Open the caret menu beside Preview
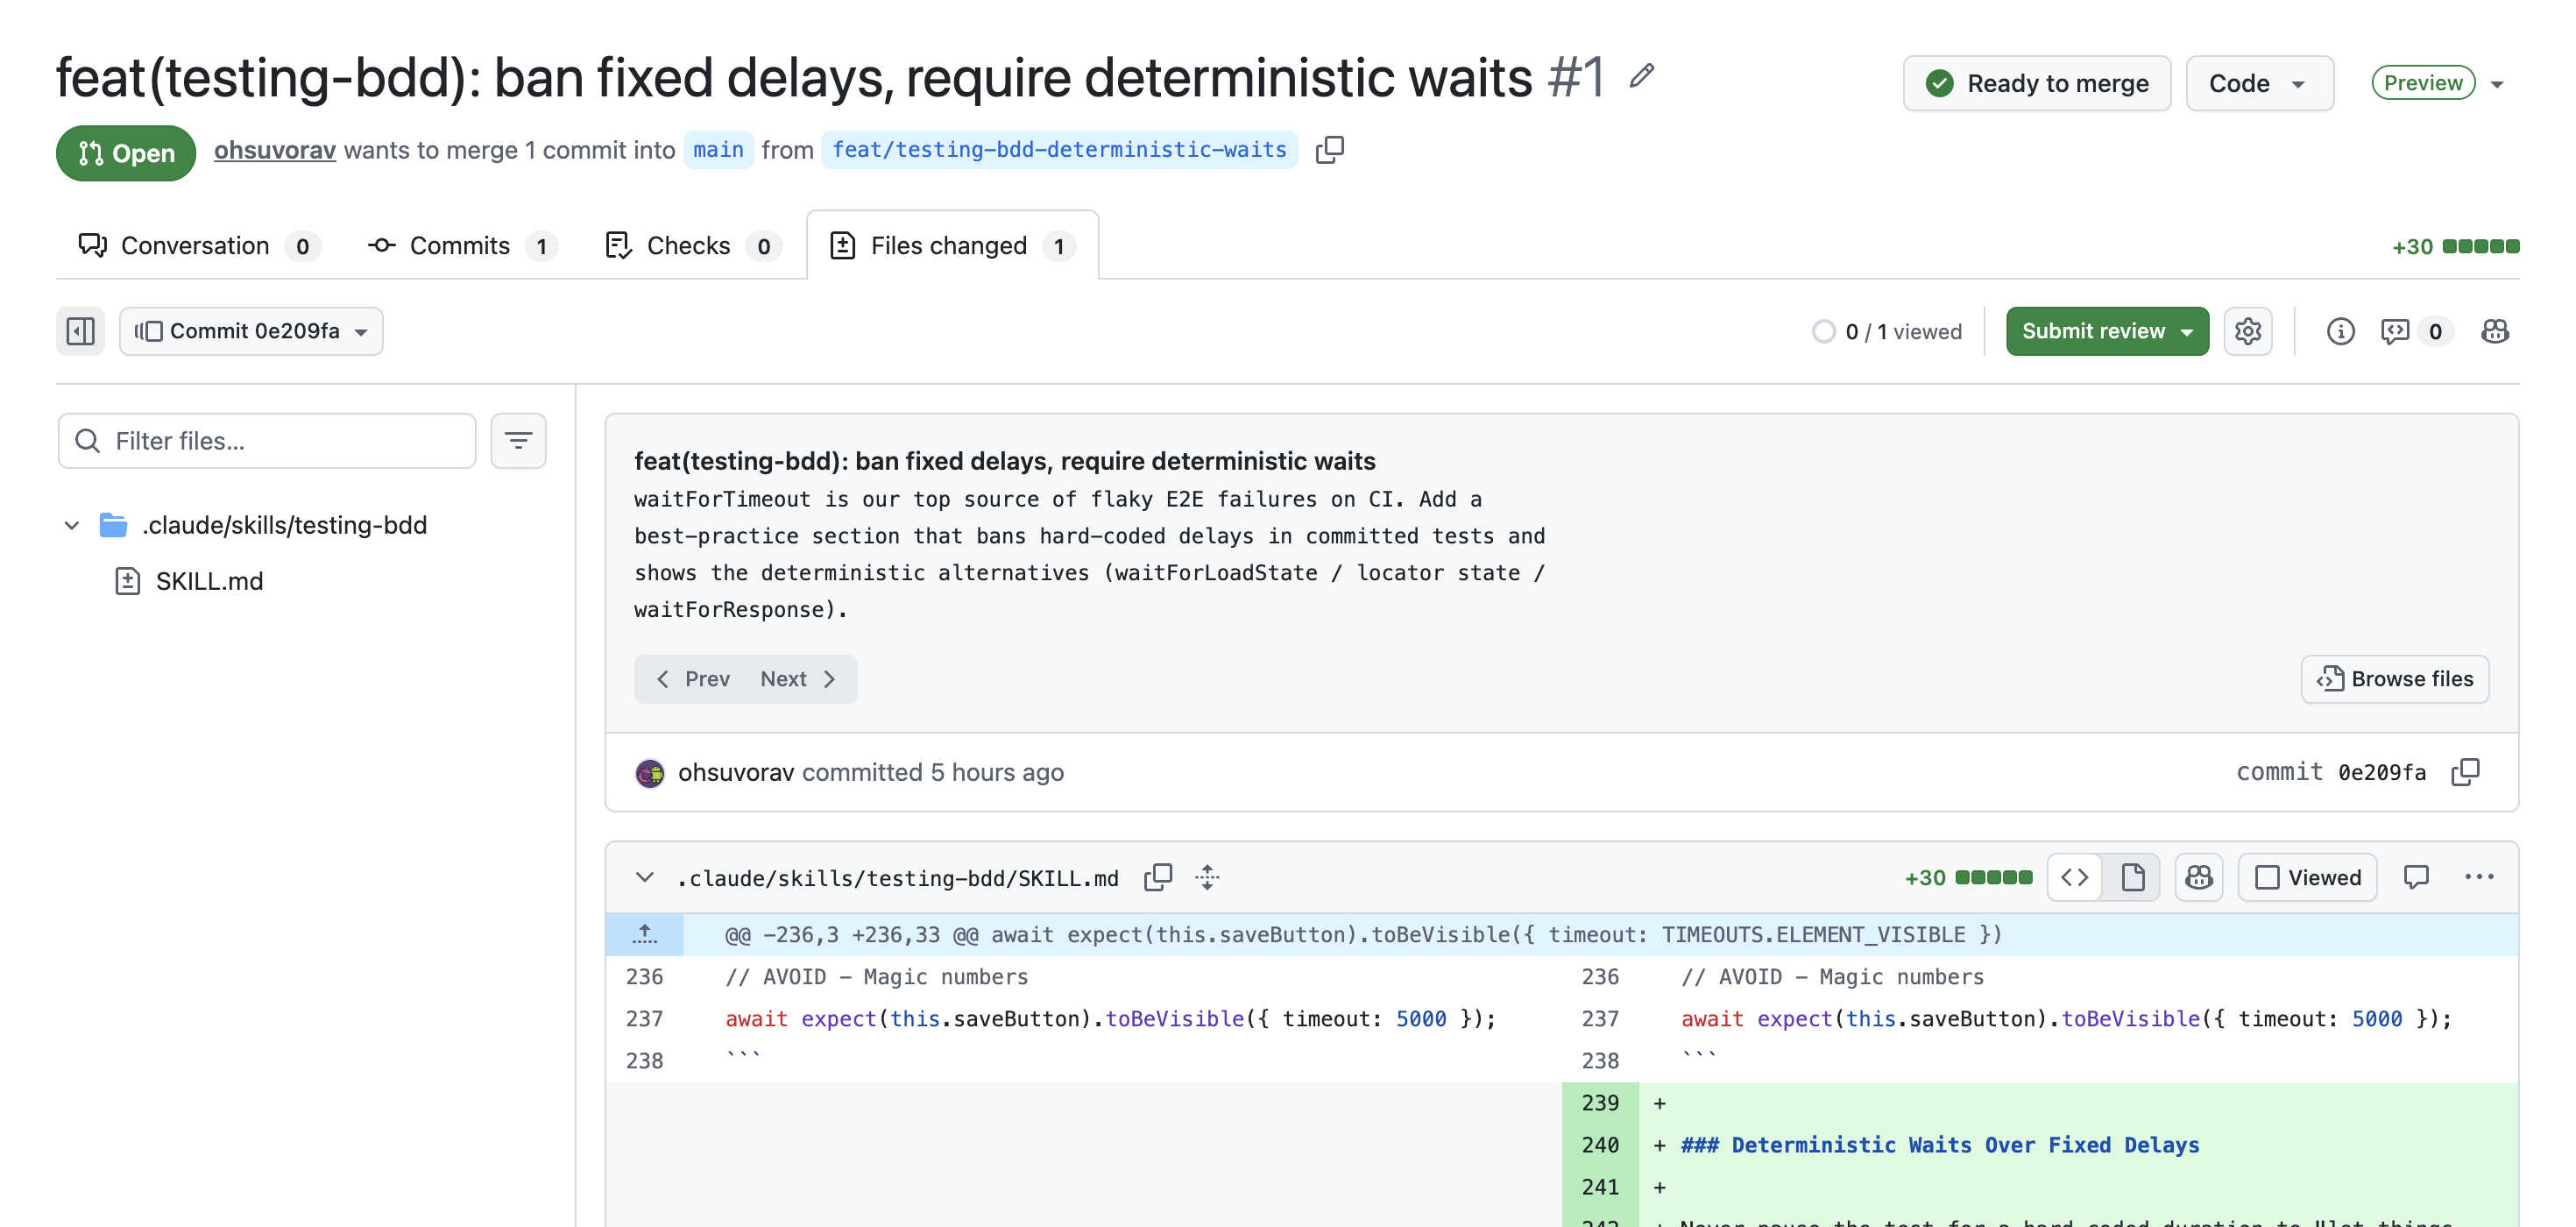 tap(2497, 84)
